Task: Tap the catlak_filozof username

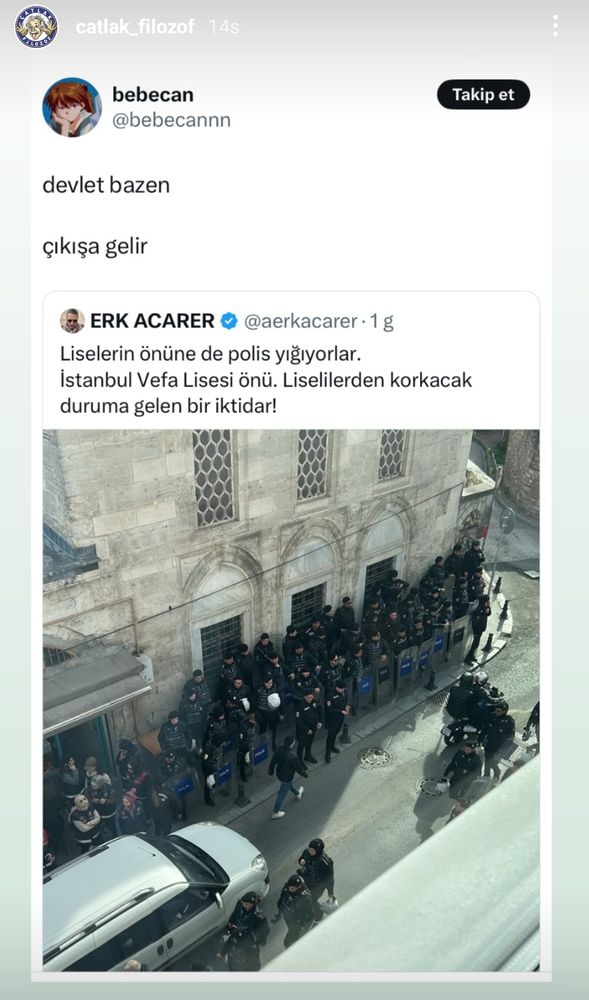Action: 135,27
